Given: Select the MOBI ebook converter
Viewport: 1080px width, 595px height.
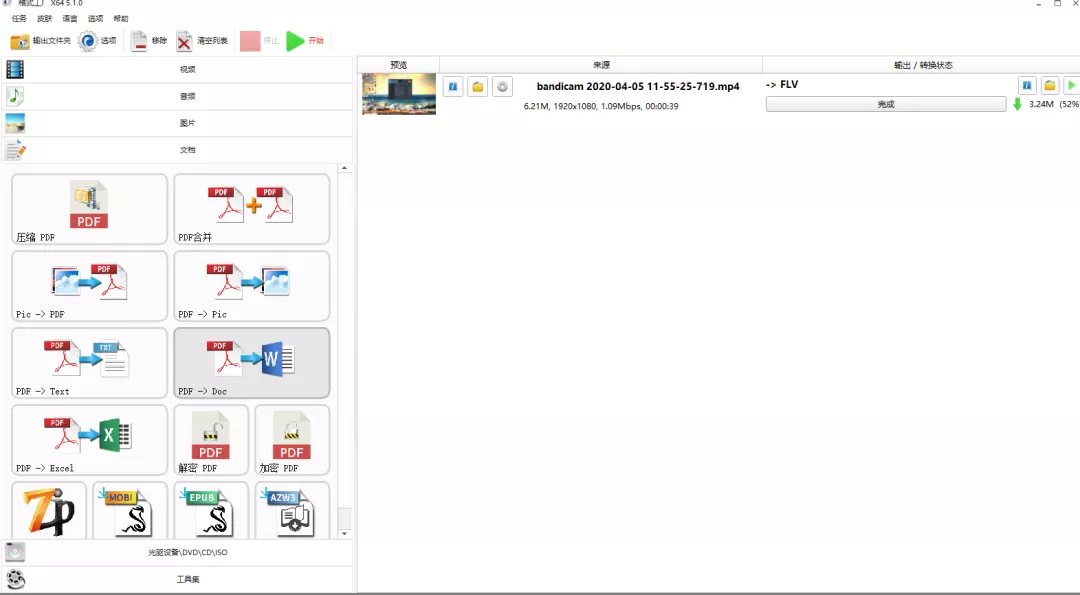Looking at the screenshot, I should [130, 510].
